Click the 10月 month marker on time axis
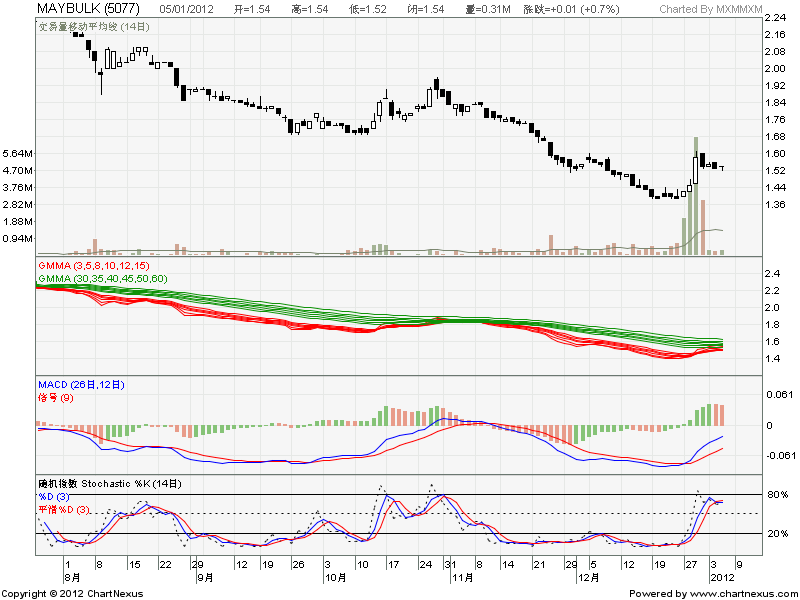Viewport: 800px width, 600px height. point(335,578)
